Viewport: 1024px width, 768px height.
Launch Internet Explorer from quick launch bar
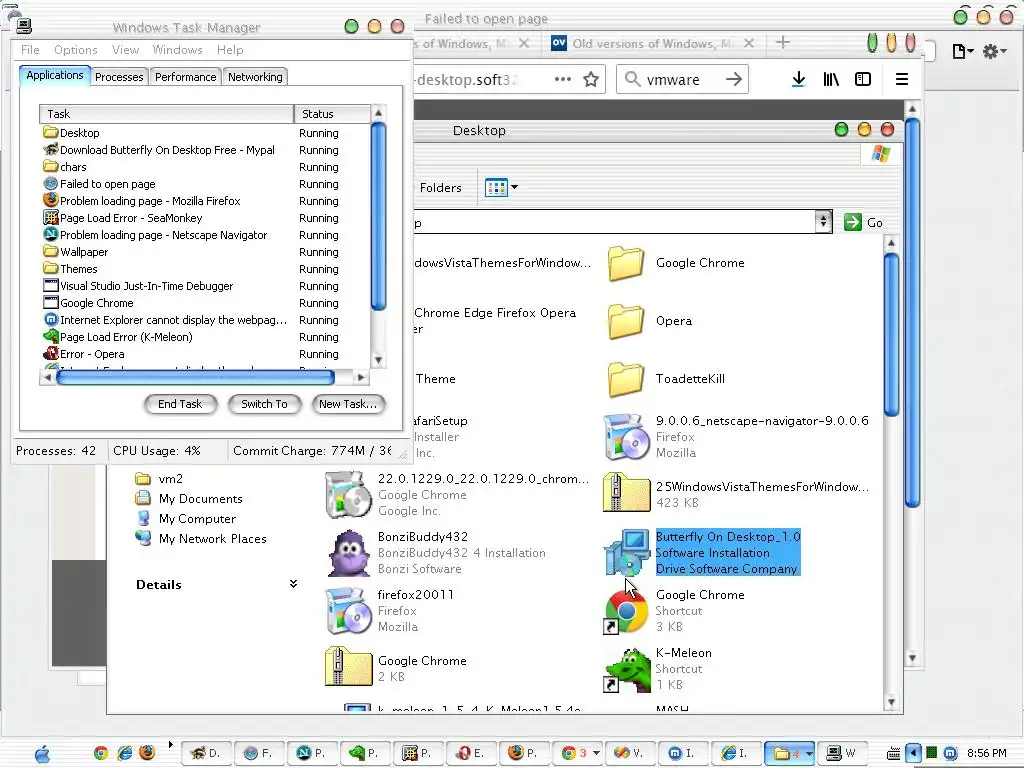click(124, 753)
